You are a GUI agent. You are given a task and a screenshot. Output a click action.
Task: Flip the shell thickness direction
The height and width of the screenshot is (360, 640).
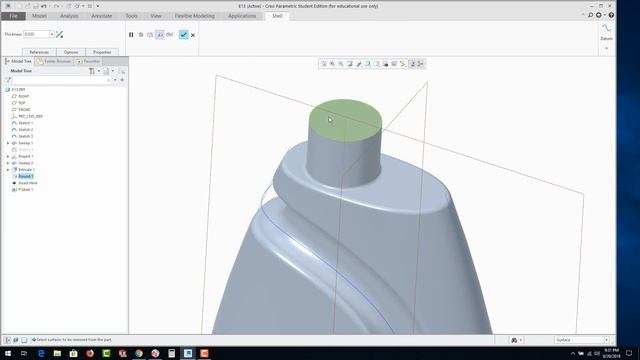tap(60, 34)
